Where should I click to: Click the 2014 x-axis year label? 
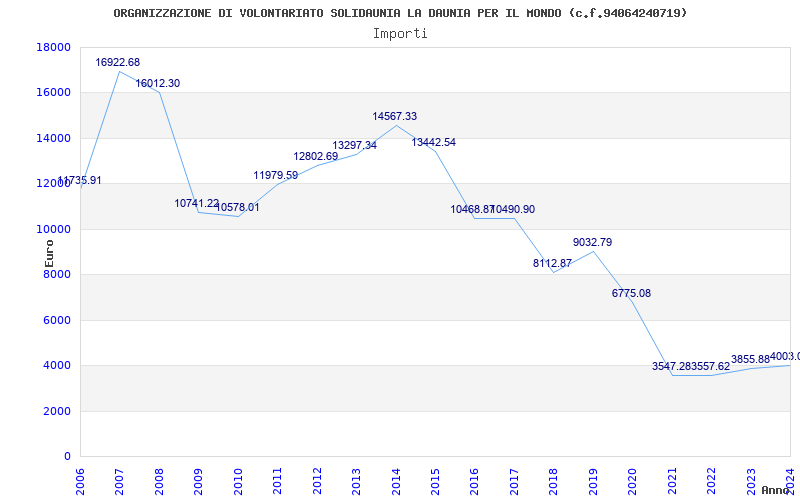(x=396, y=482)
